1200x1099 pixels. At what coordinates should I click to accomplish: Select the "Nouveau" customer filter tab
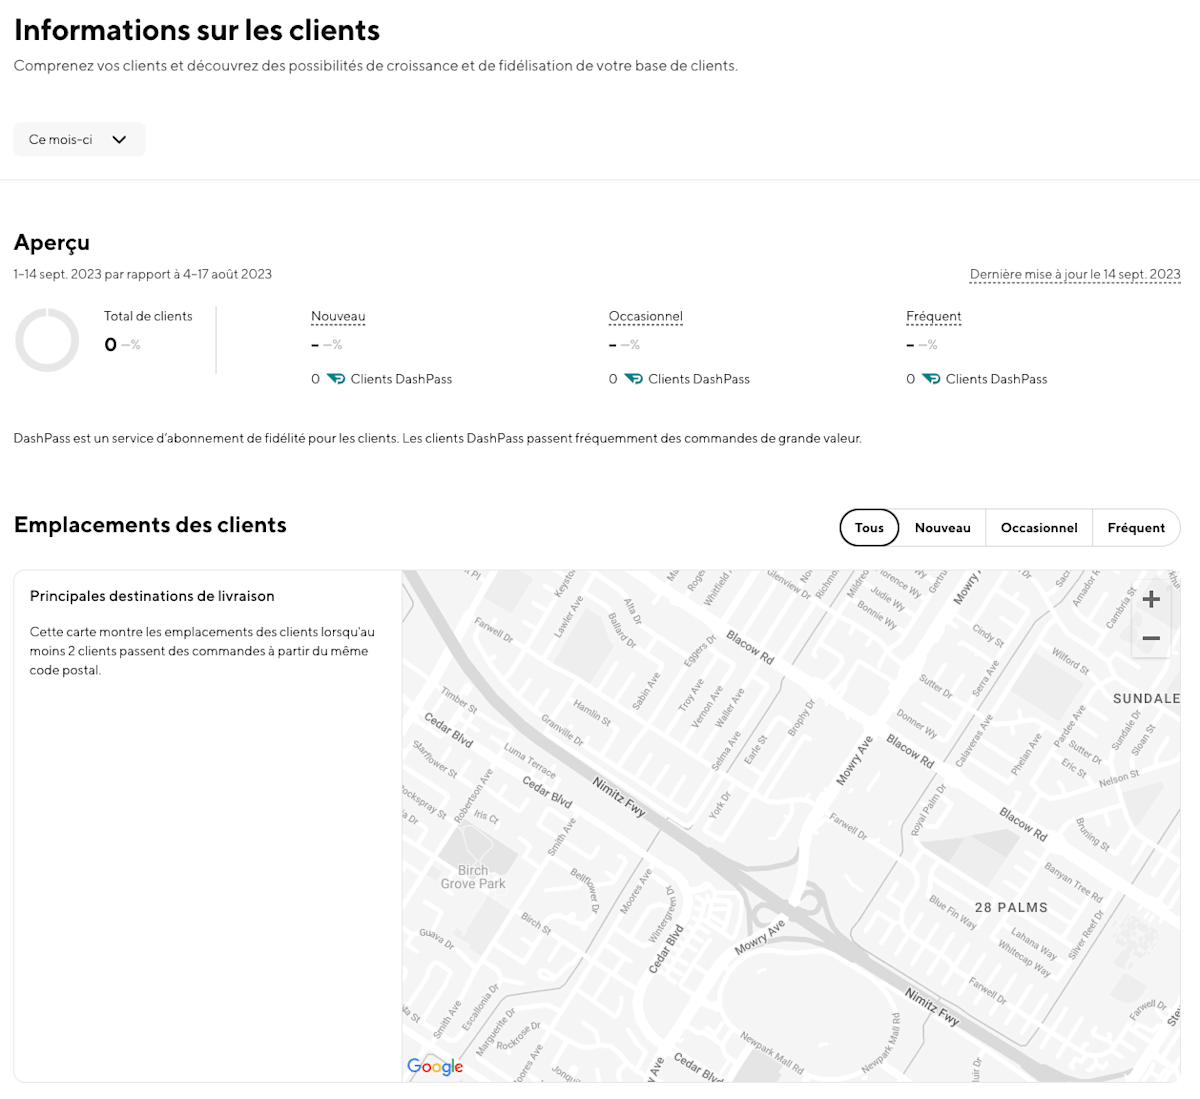click(942, 528)
